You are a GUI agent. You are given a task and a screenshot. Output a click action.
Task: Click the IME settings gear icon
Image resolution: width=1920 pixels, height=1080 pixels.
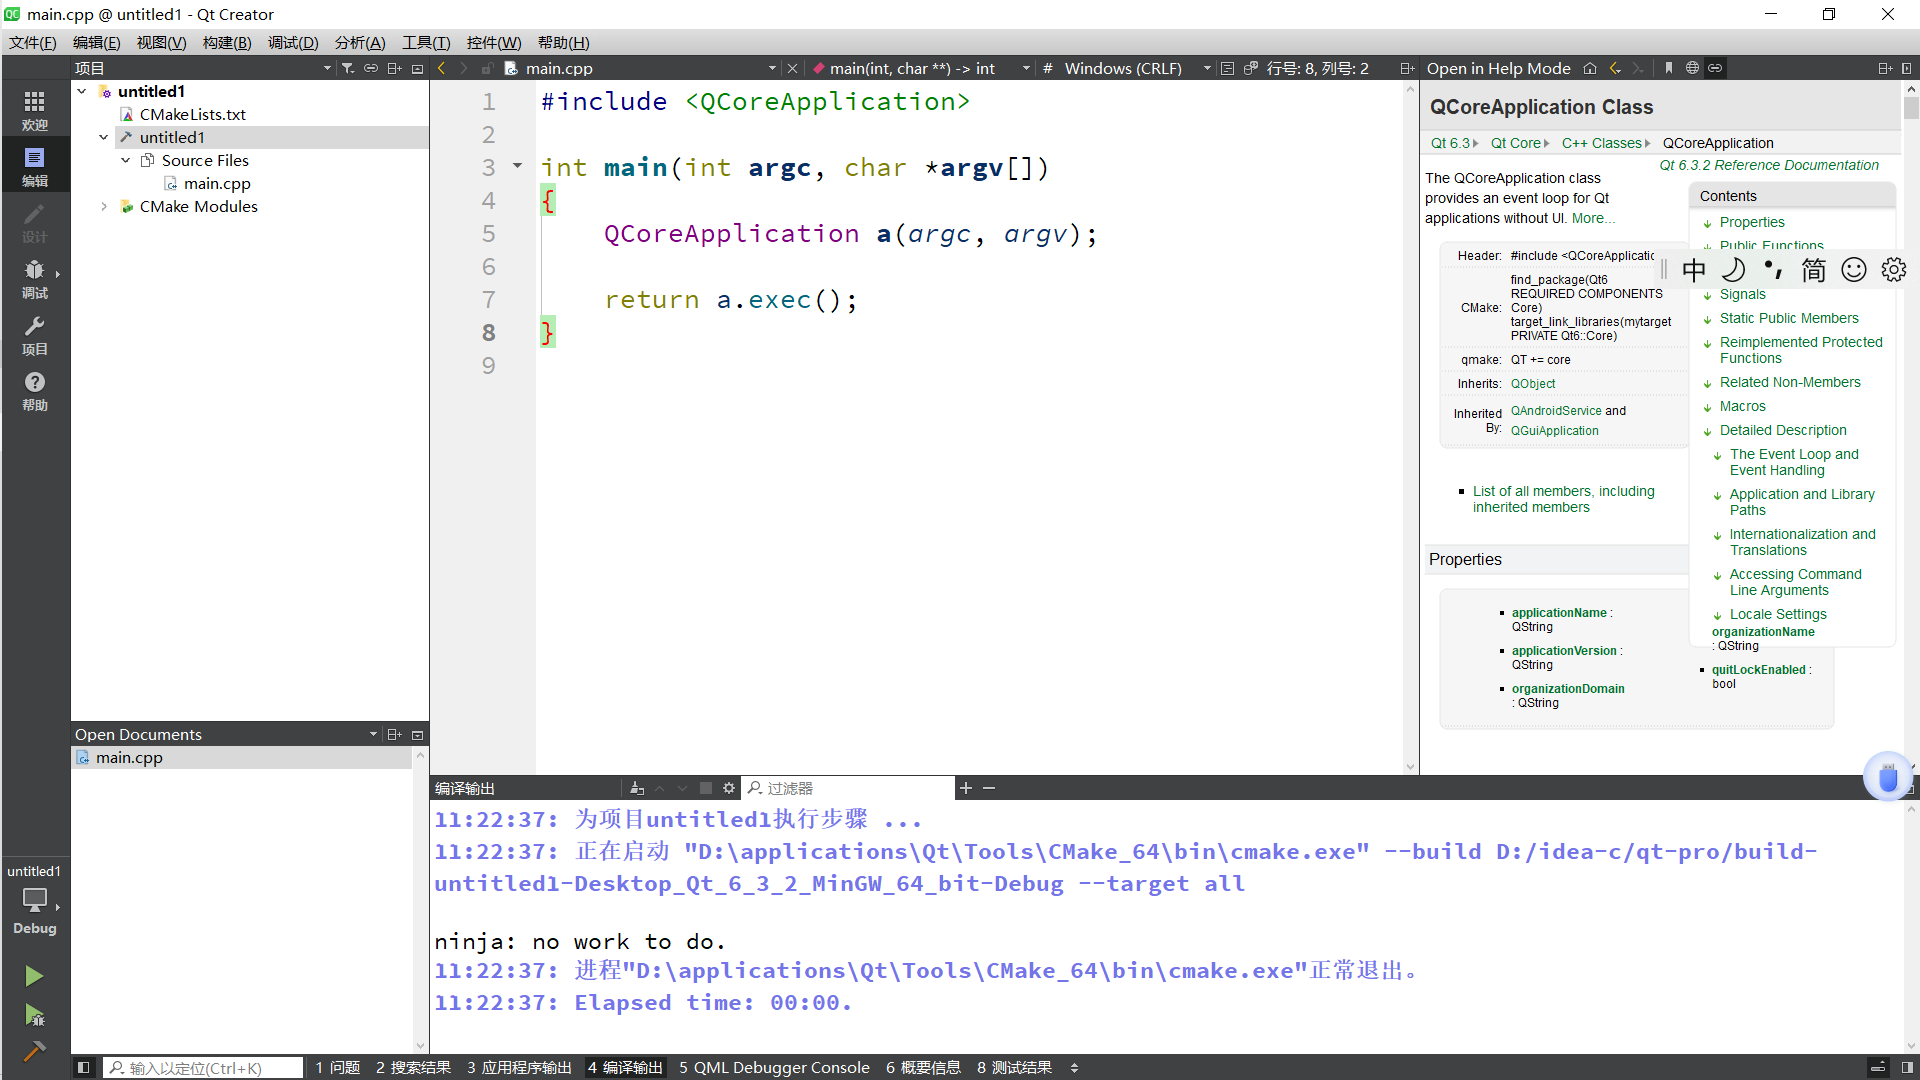click(1894, 270)
